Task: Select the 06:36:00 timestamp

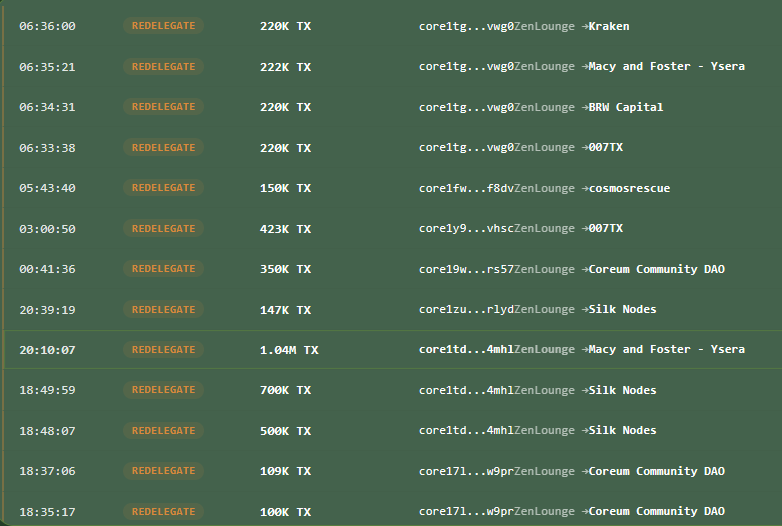Action: (47, 26)
